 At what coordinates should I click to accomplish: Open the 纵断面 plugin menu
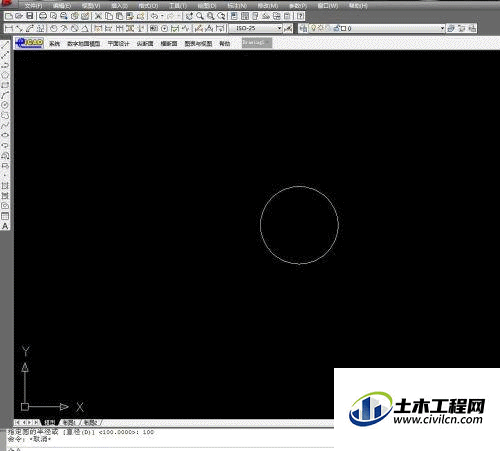point(145,43)
